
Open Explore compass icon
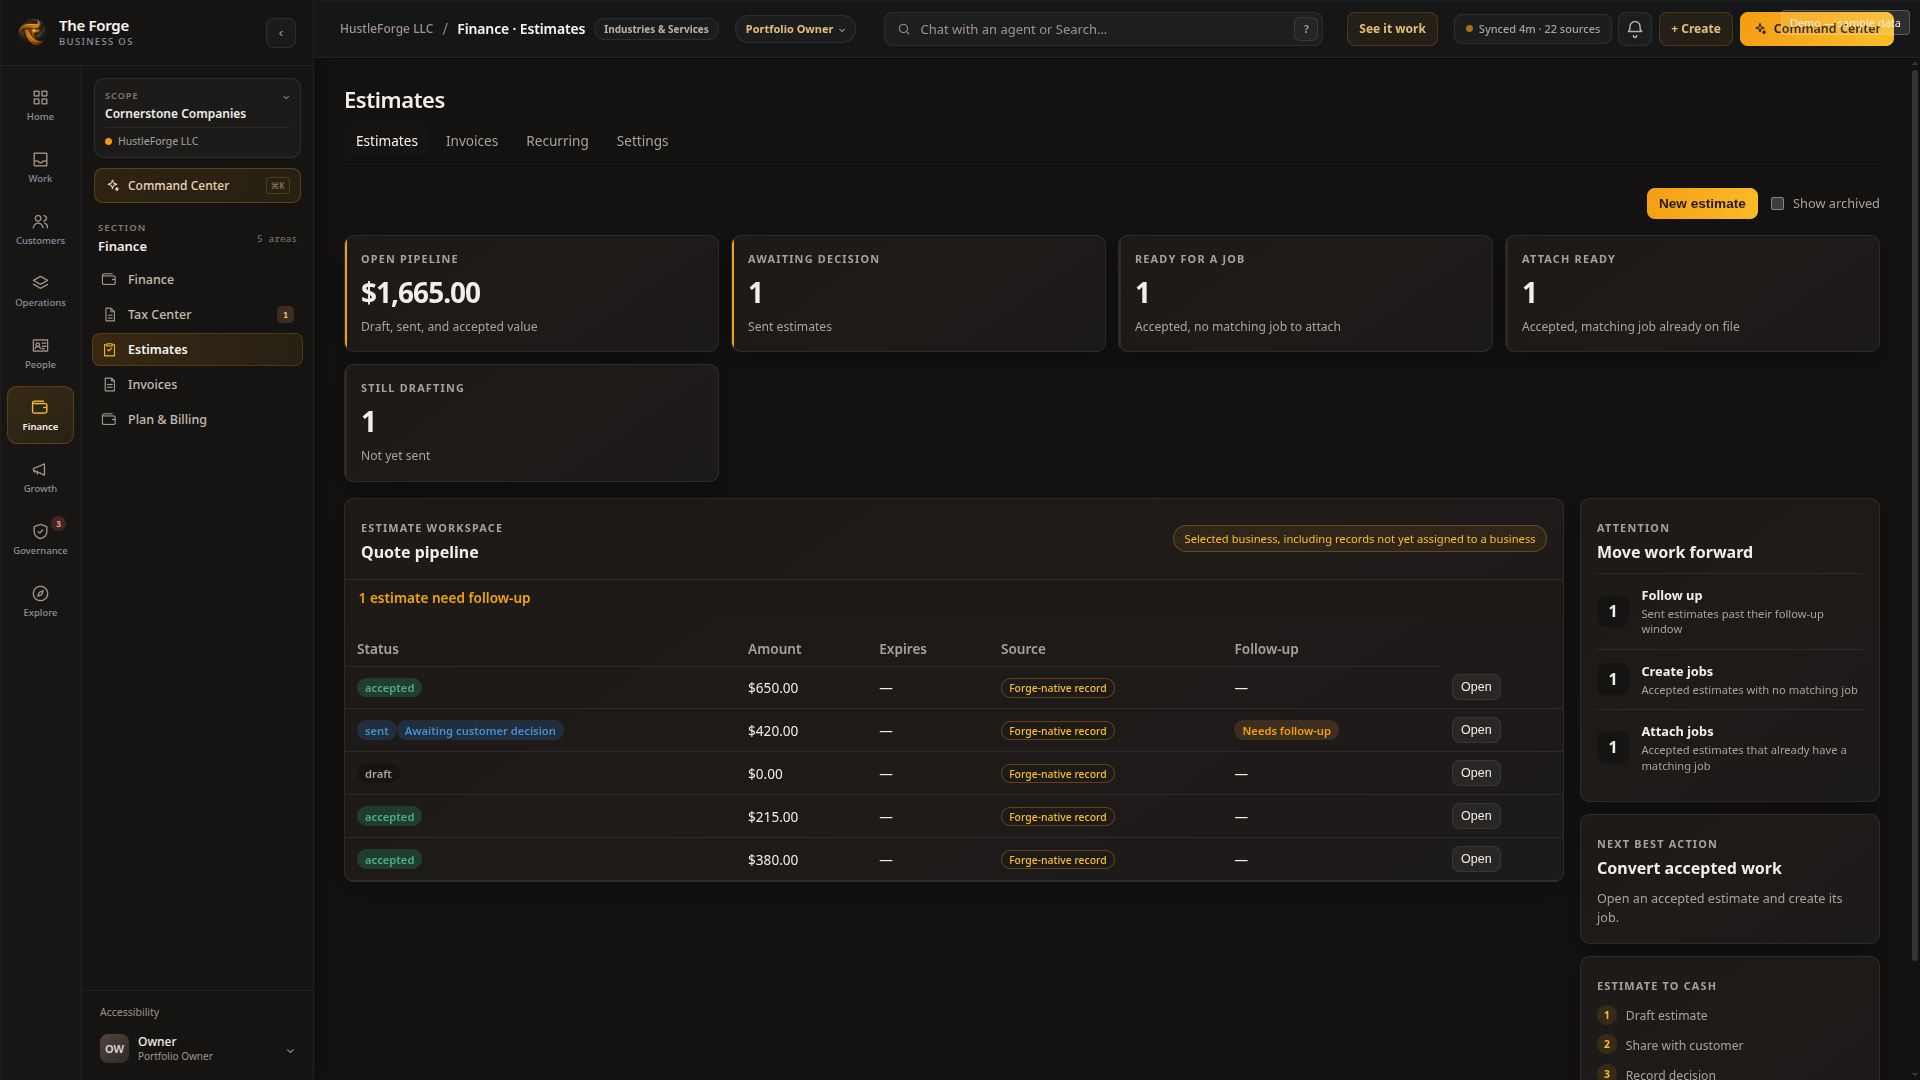[40, 601]
